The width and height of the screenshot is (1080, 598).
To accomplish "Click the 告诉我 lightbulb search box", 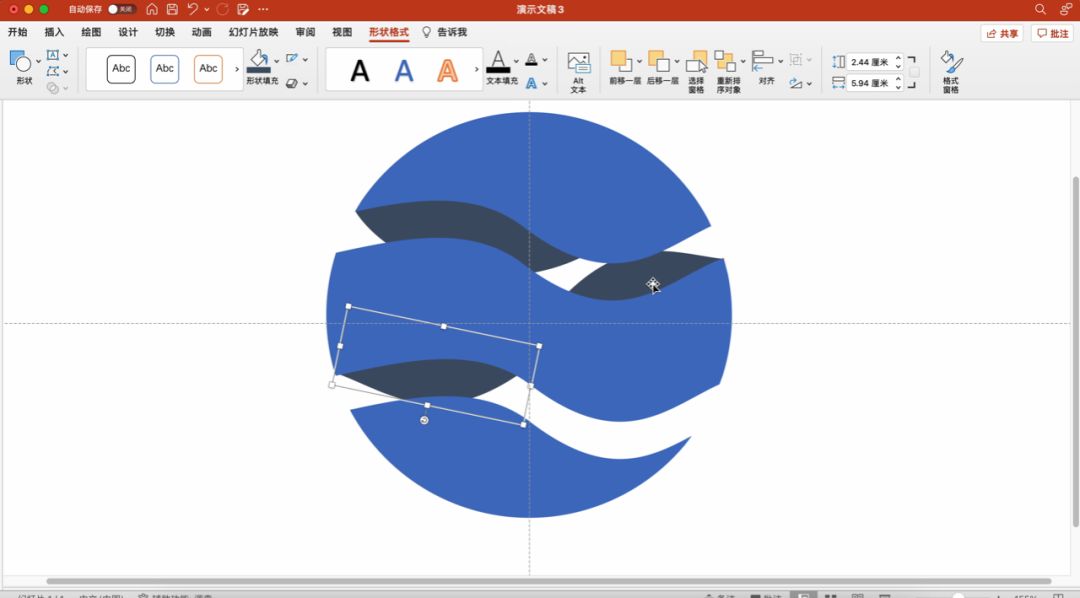I will [444, 32].
